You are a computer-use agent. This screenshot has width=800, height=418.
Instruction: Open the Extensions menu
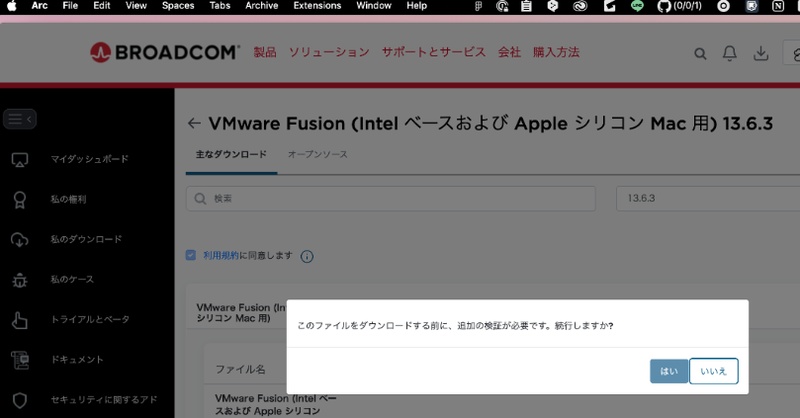point(317,6)
